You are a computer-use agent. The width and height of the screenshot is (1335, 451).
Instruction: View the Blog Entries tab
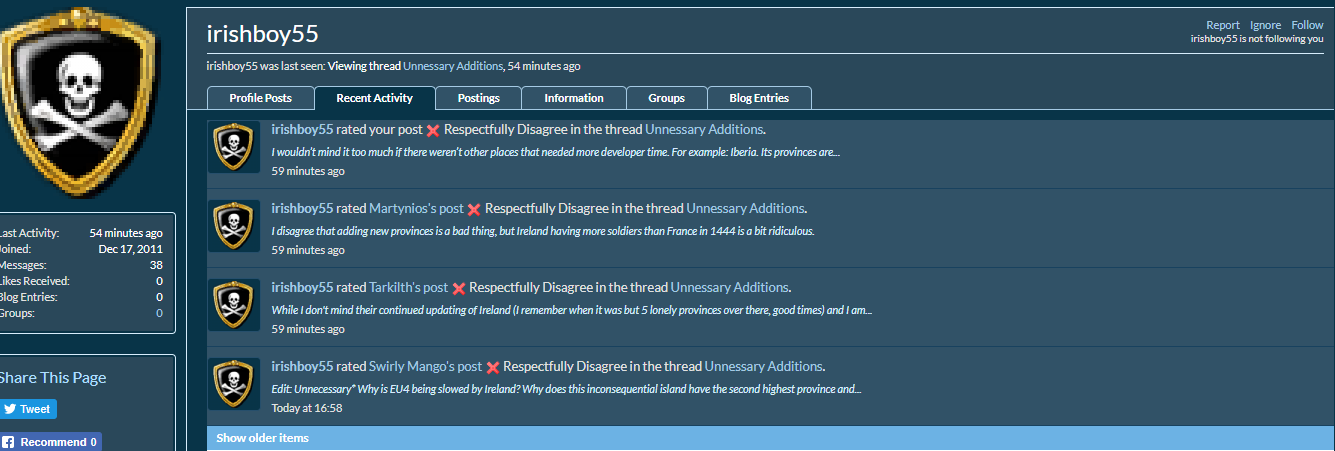pyautogui.click(x=759, y=98)
